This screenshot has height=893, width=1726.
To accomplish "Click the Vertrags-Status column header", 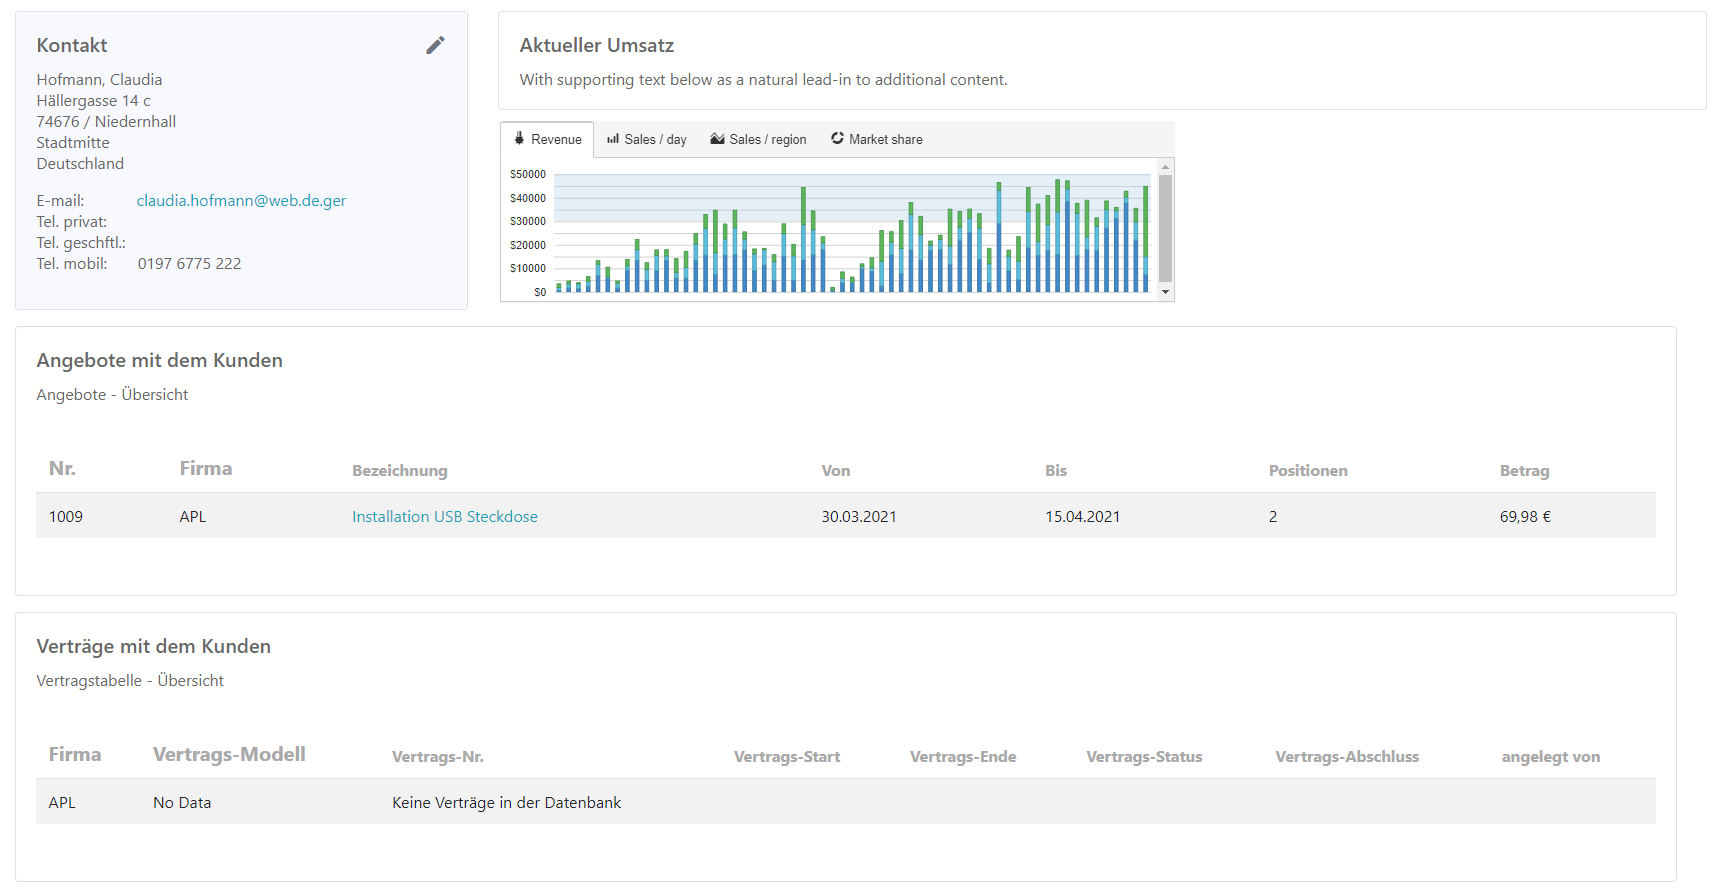I will tap(1144, 756).
